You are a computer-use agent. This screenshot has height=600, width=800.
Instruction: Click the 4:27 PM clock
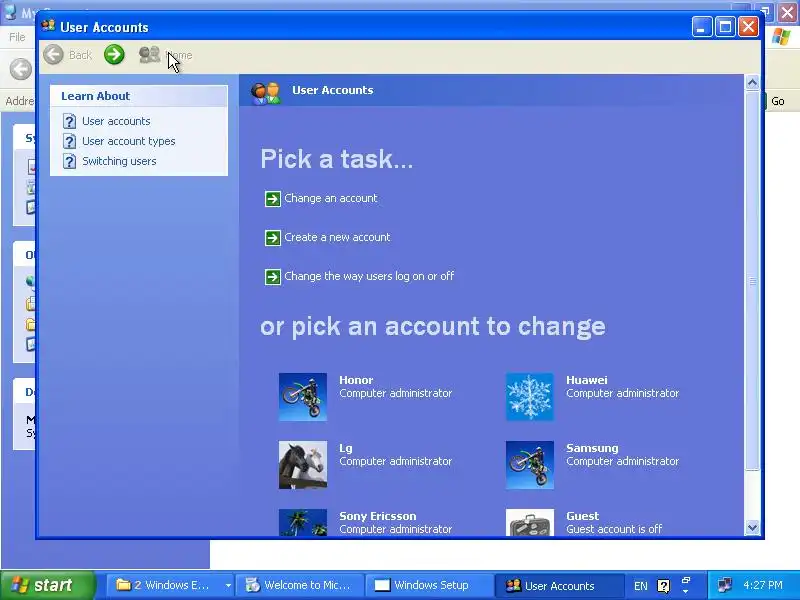pyautogui.click(x=763, y=585)
